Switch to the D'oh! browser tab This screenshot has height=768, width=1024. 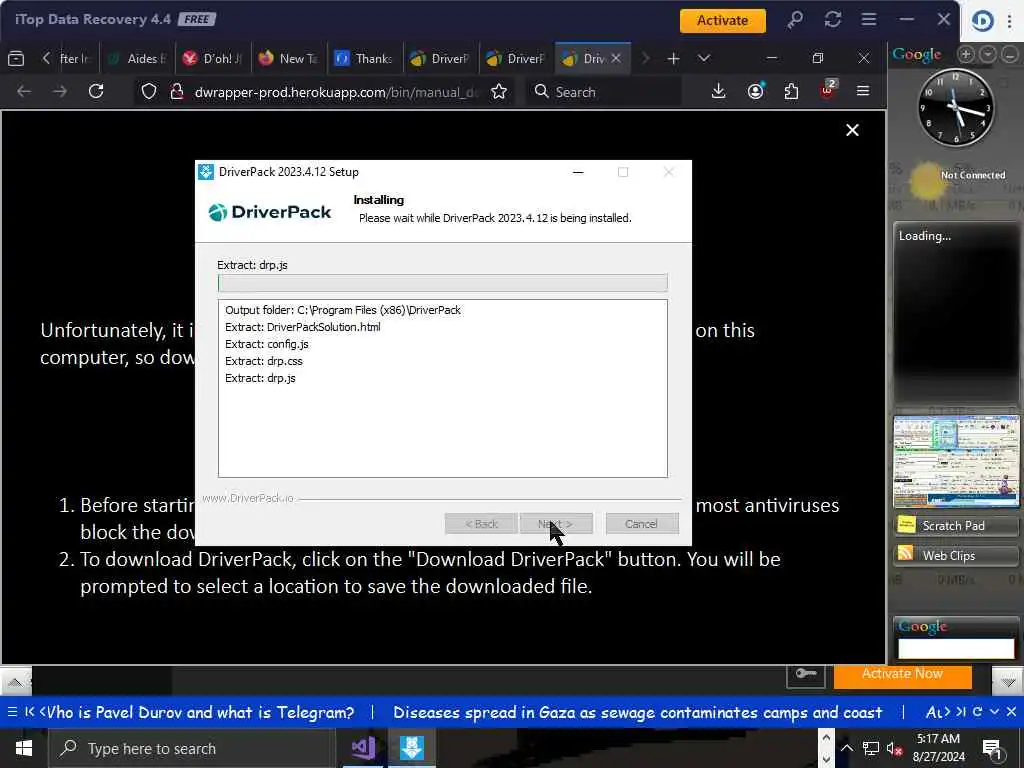pyautogui.click(x=212, y=59)
